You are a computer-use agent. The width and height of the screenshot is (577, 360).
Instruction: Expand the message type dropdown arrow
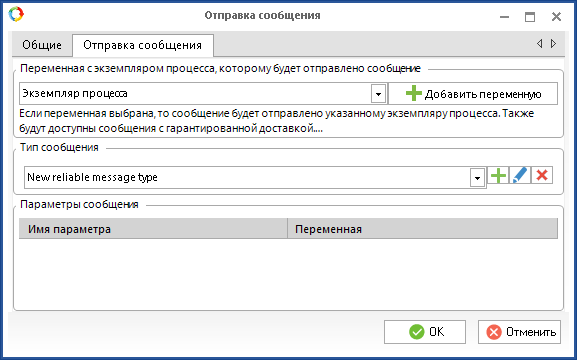click(x=477, y=178)
